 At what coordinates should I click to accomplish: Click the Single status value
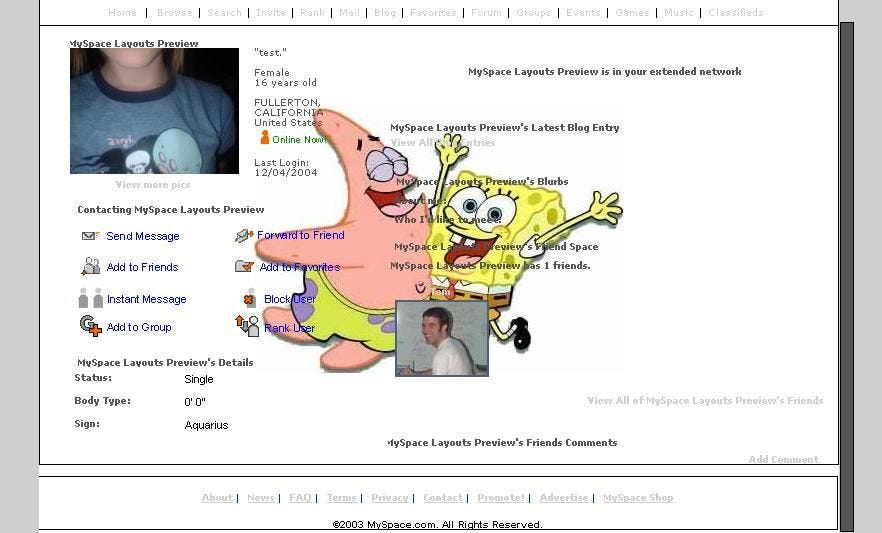[x=199, y=379]
